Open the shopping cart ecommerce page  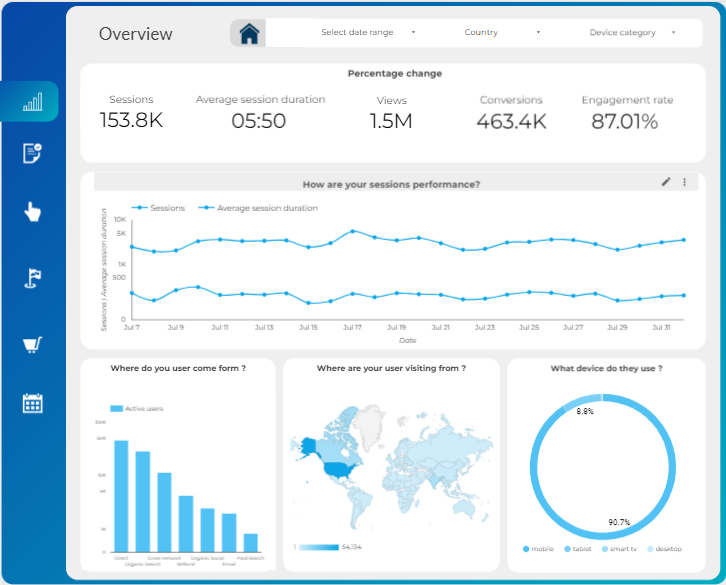(32, 345)
